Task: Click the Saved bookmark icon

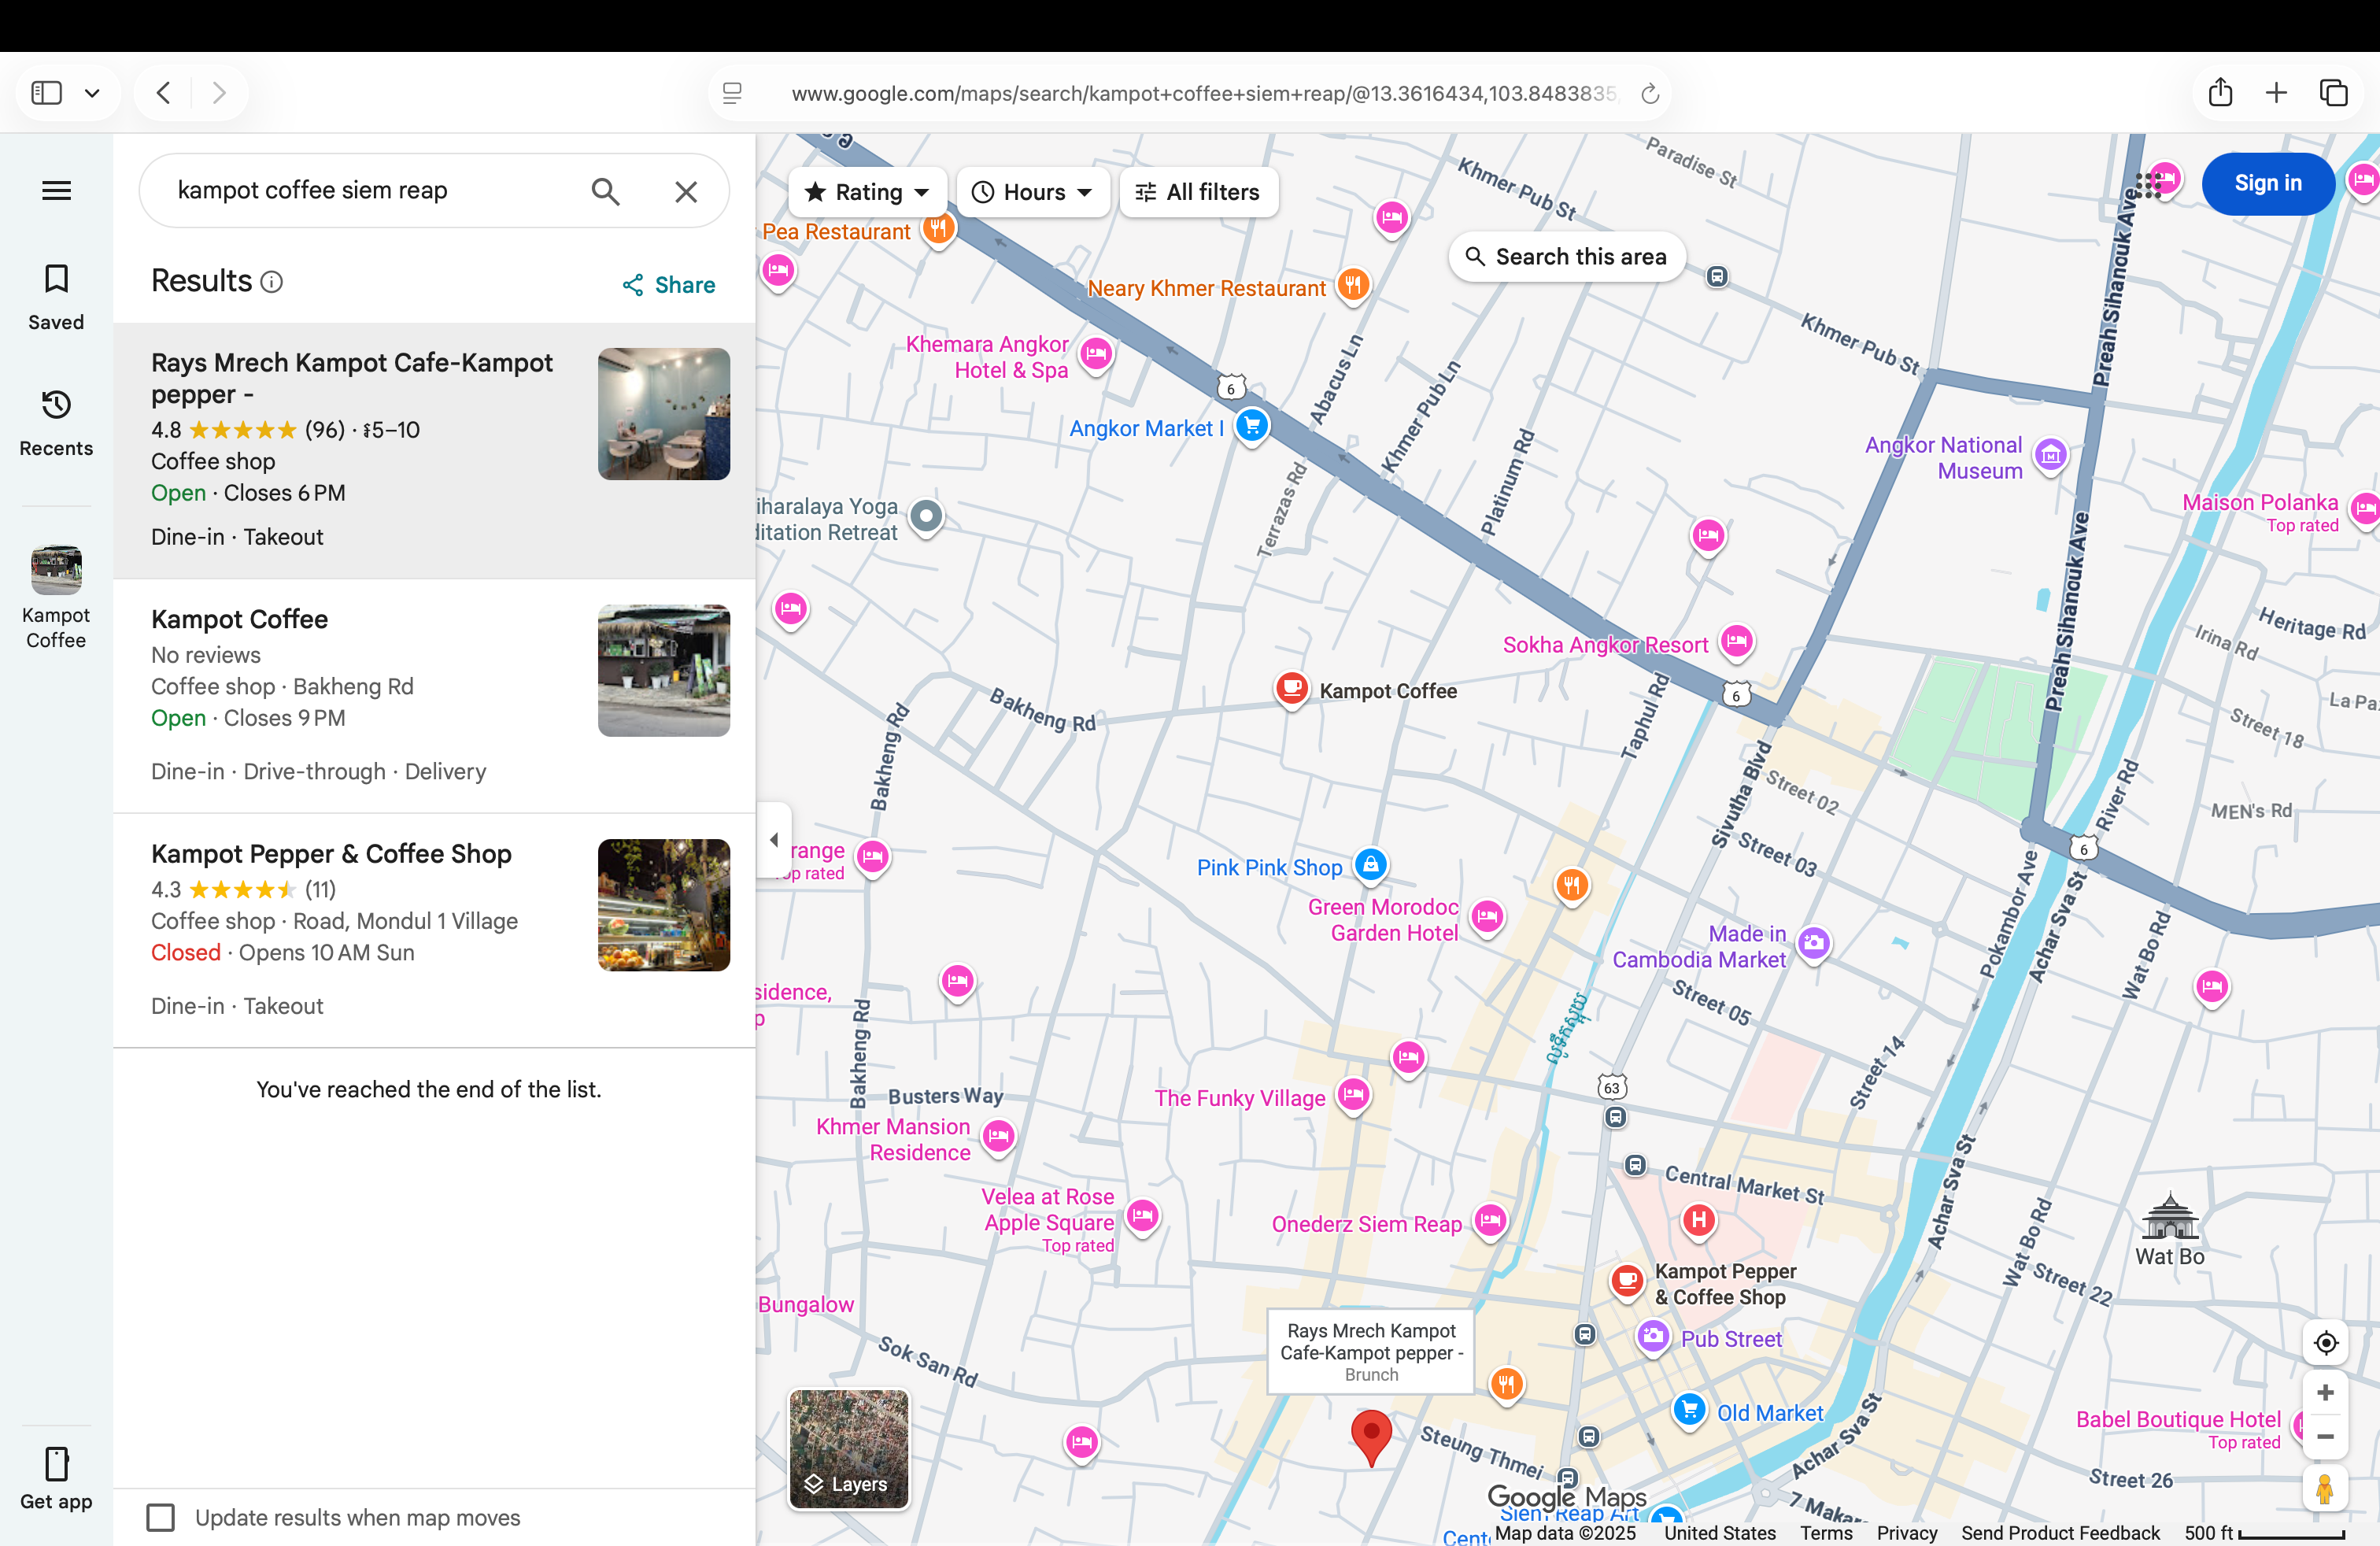Action: pyautogui.click(x=56, y=279)
